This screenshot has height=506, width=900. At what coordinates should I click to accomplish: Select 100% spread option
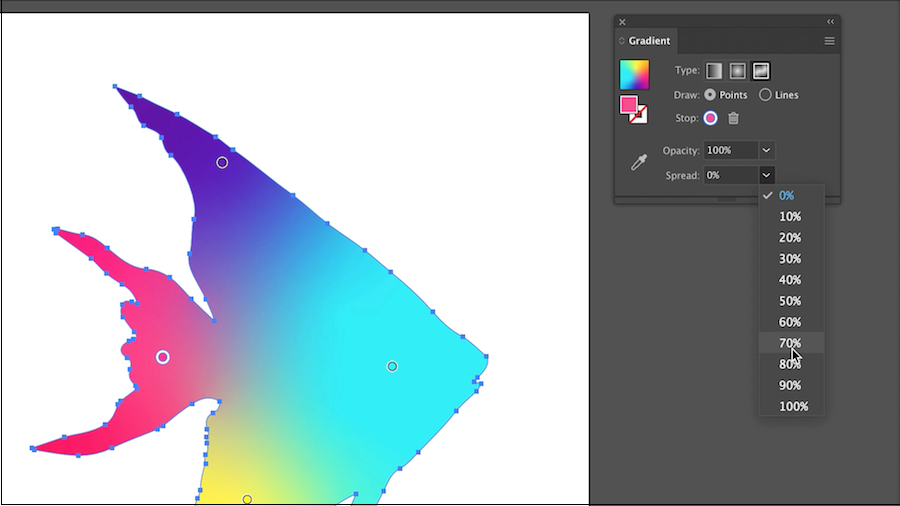pyautogui.click(x=792, y=406)
